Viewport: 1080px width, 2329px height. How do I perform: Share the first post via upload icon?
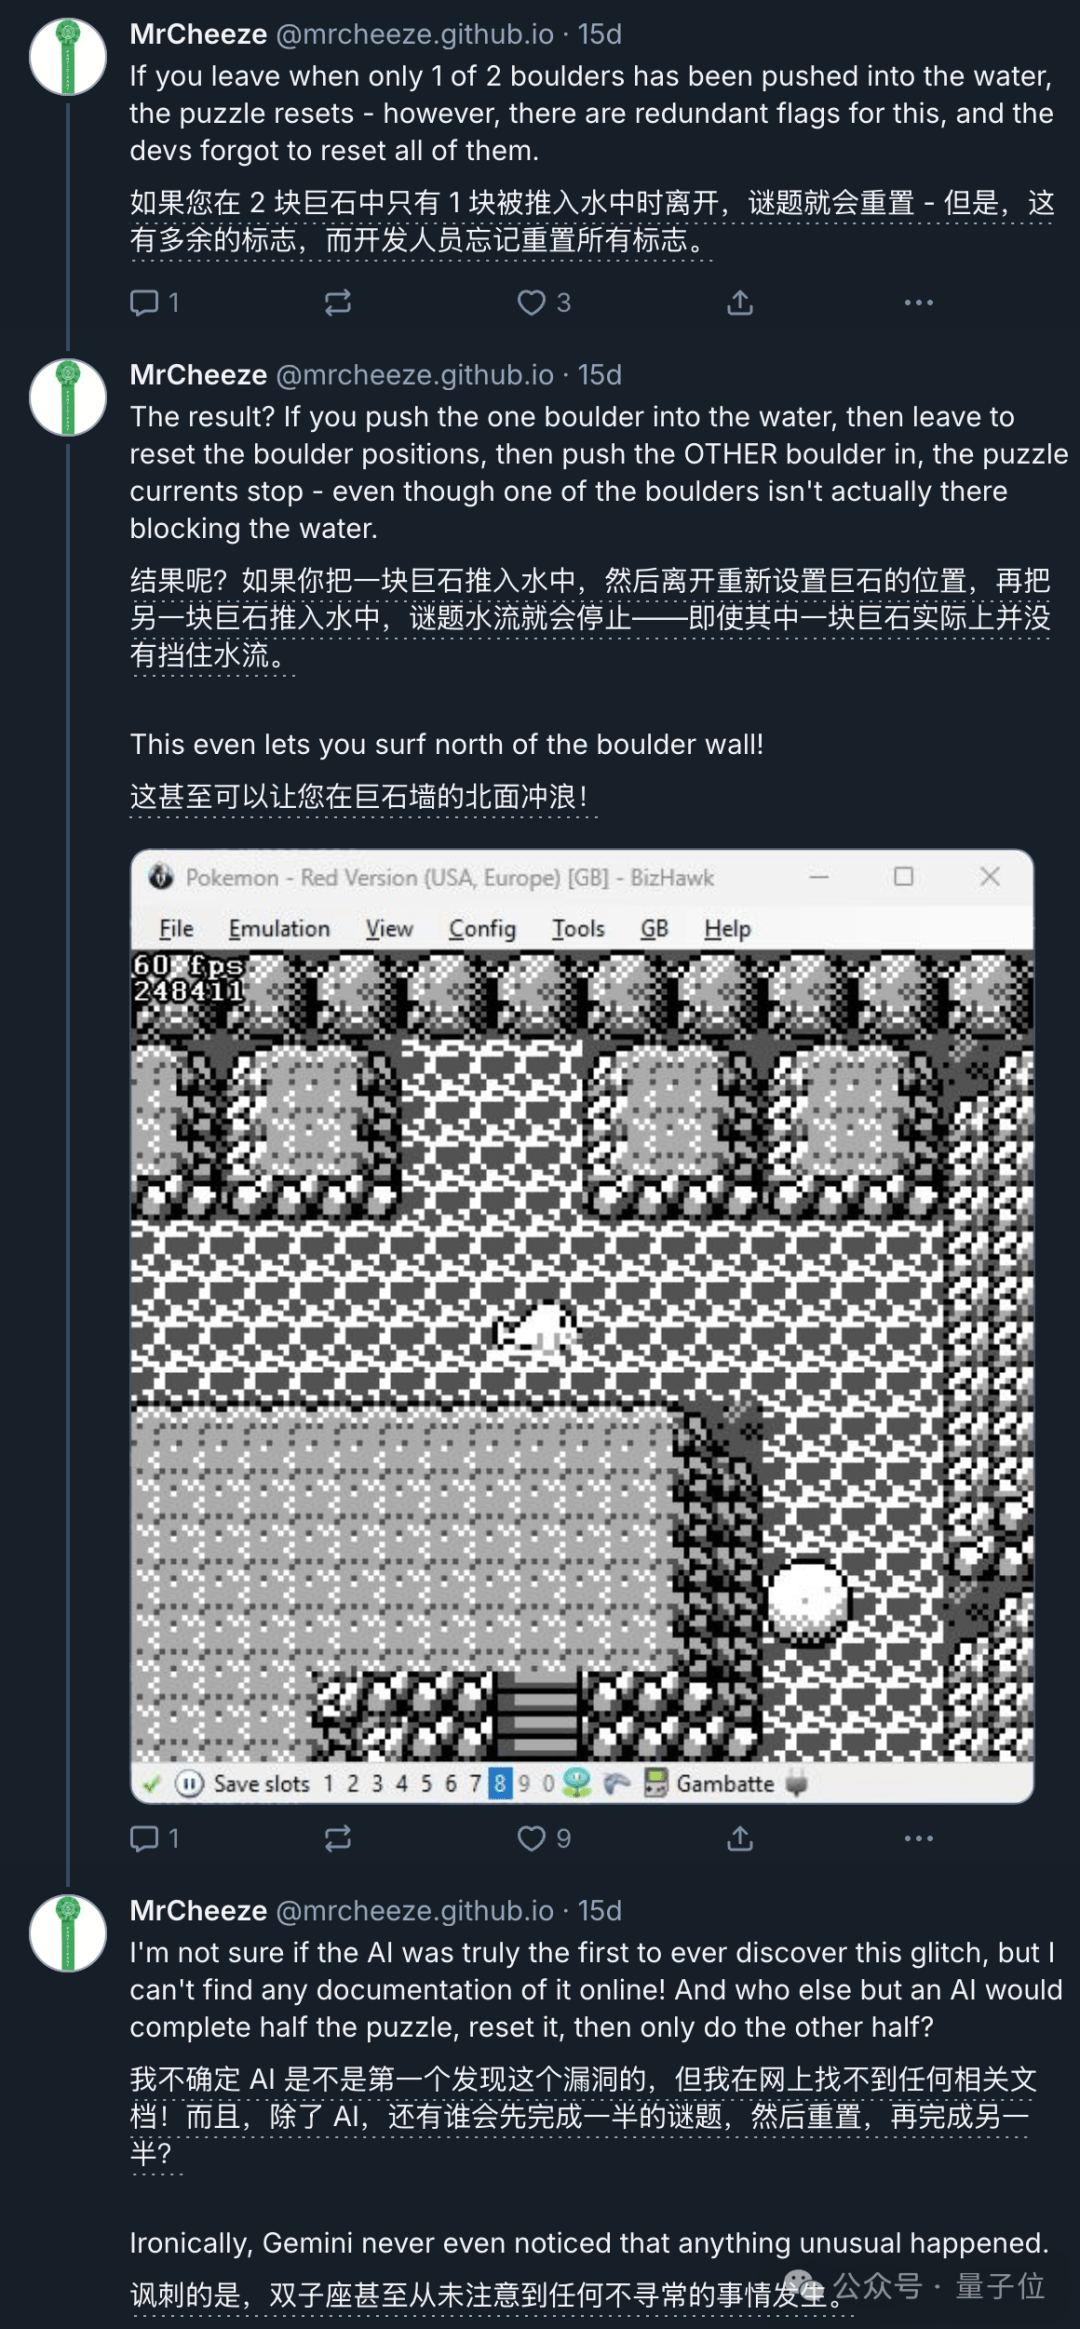pos(740,302)
